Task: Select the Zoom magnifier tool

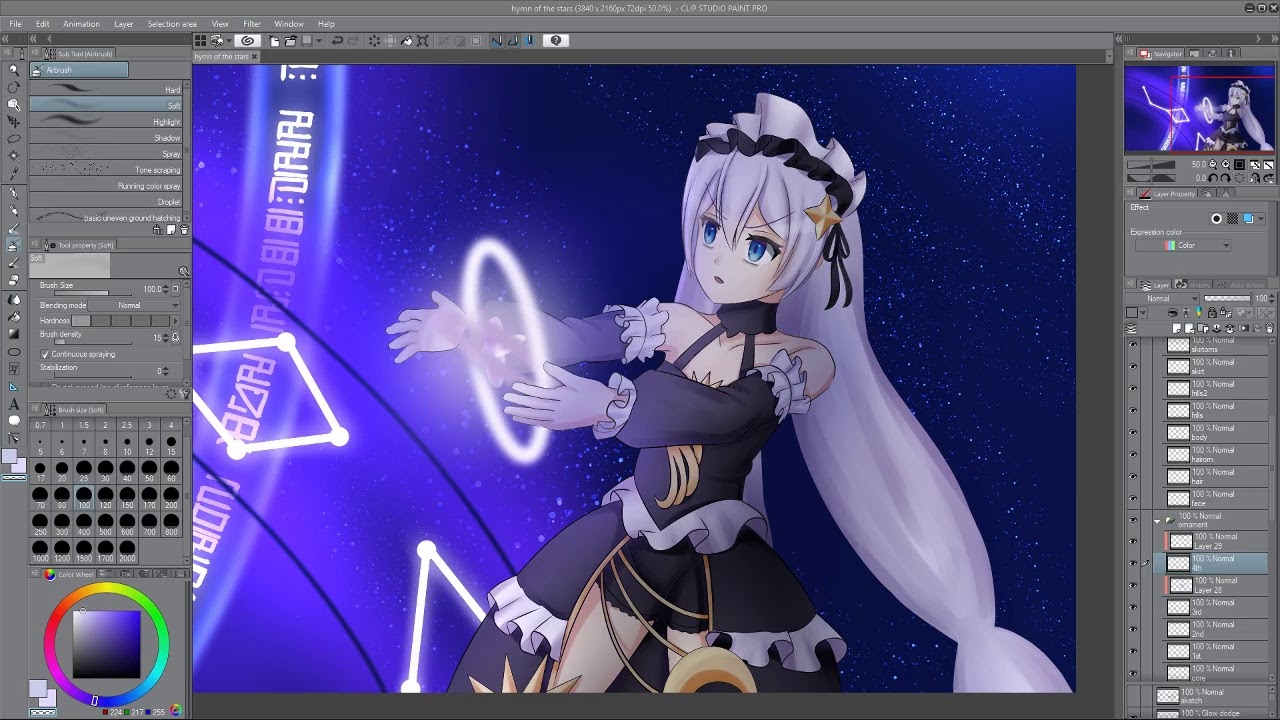Action: pyautogui.click(x=14, y=69)
